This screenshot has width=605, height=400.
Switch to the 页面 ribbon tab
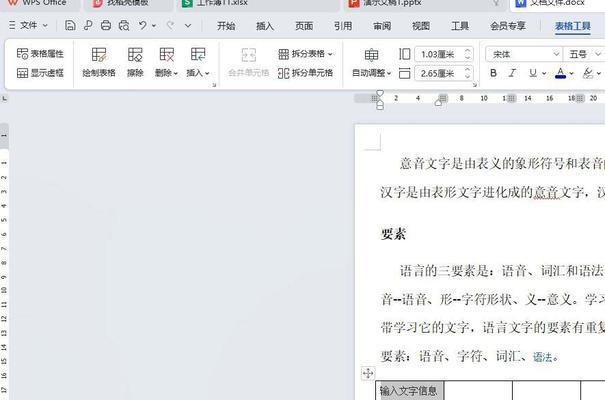[x=304, y=26]
